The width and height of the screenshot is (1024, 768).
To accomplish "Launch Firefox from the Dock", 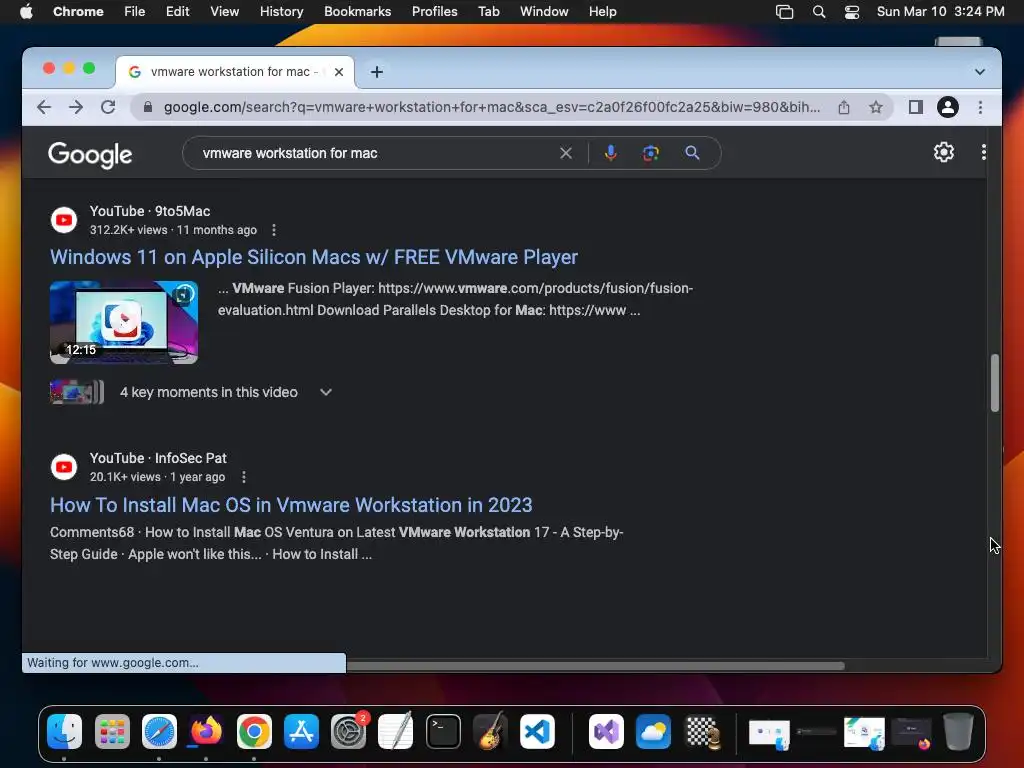I will coord(206,731).
